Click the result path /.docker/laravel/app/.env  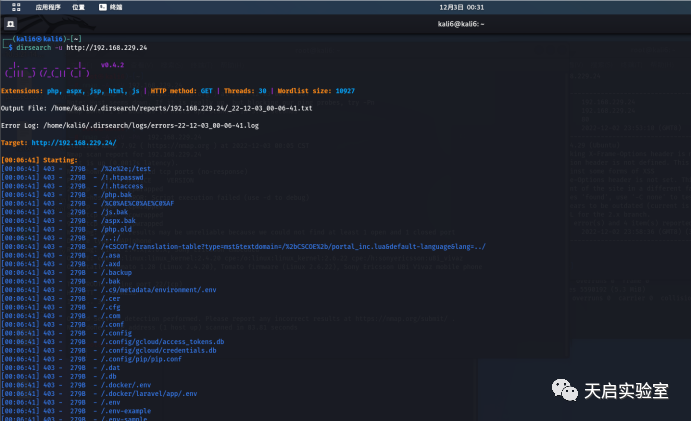pos(149,394)
